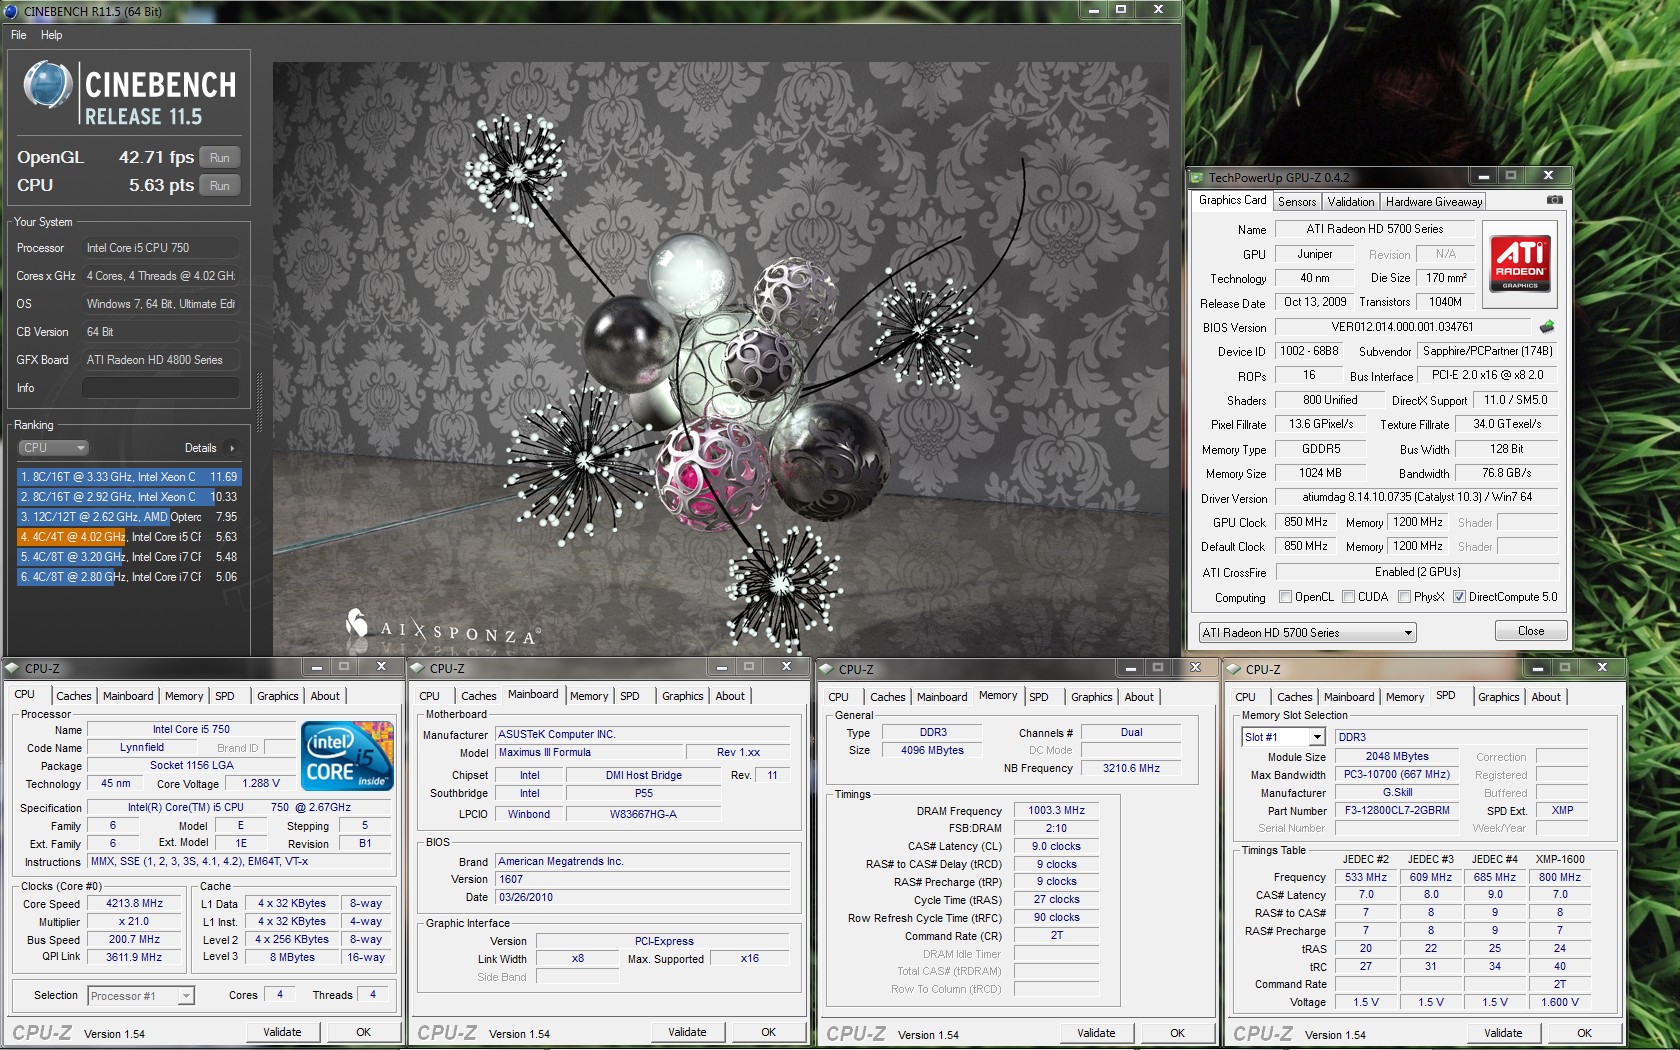
Task: Open the Validation tab in GPU-Z
Action: pyautogui.click(x=1351, y=202)
